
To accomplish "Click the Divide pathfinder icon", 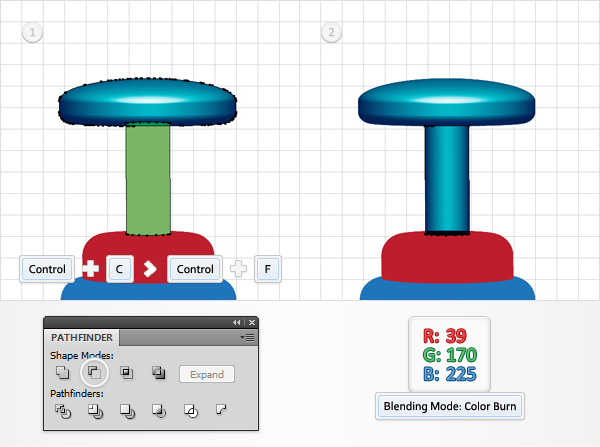I will click(x=63, y=411).
